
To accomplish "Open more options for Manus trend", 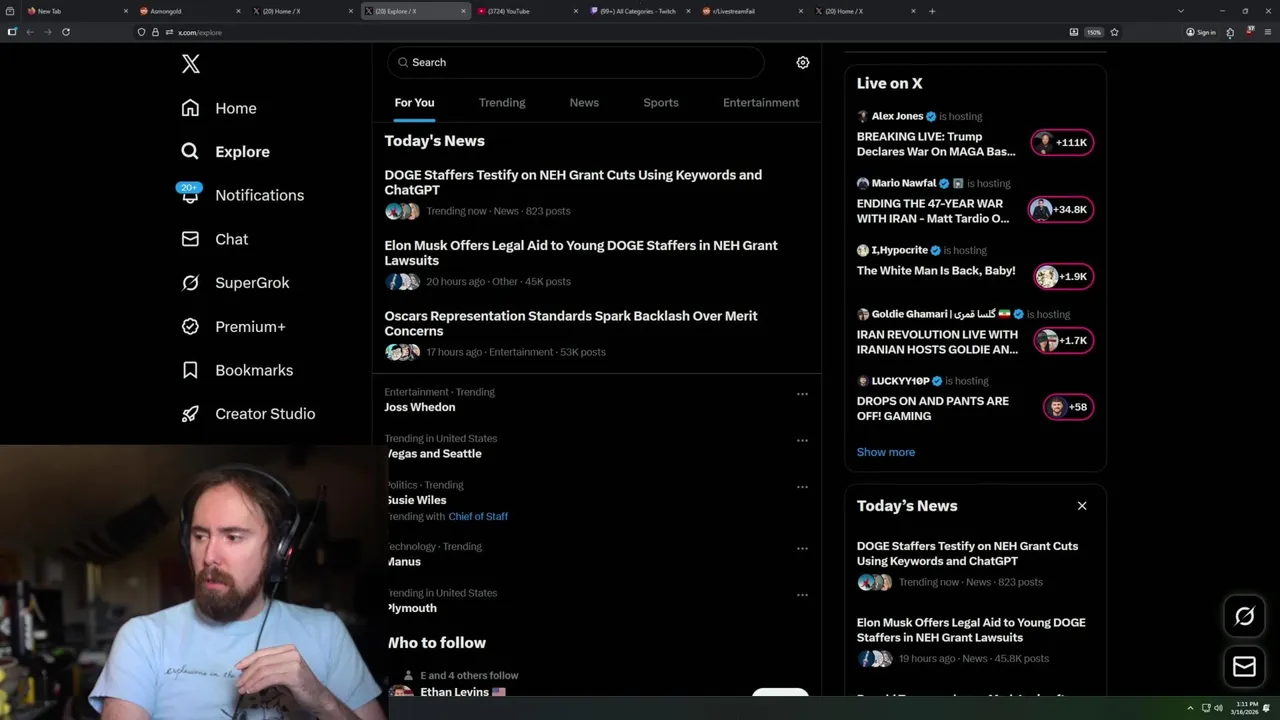I will pyautogui.click(x=802, y=548).
